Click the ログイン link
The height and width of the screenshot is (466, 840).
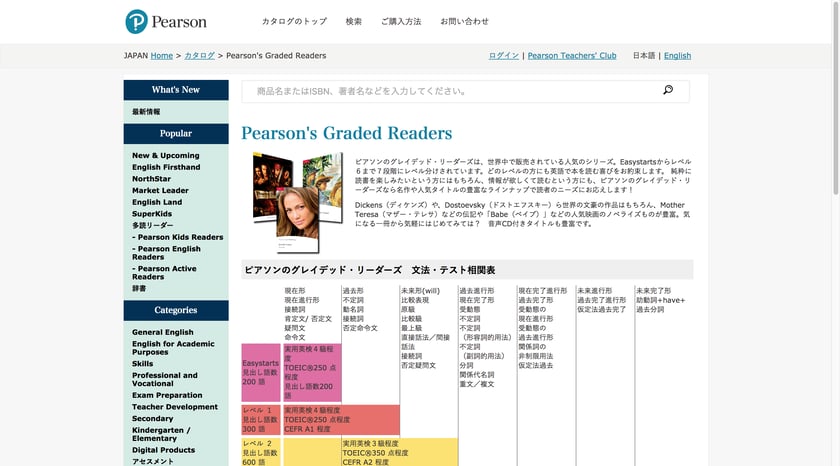tap(504, 56)
